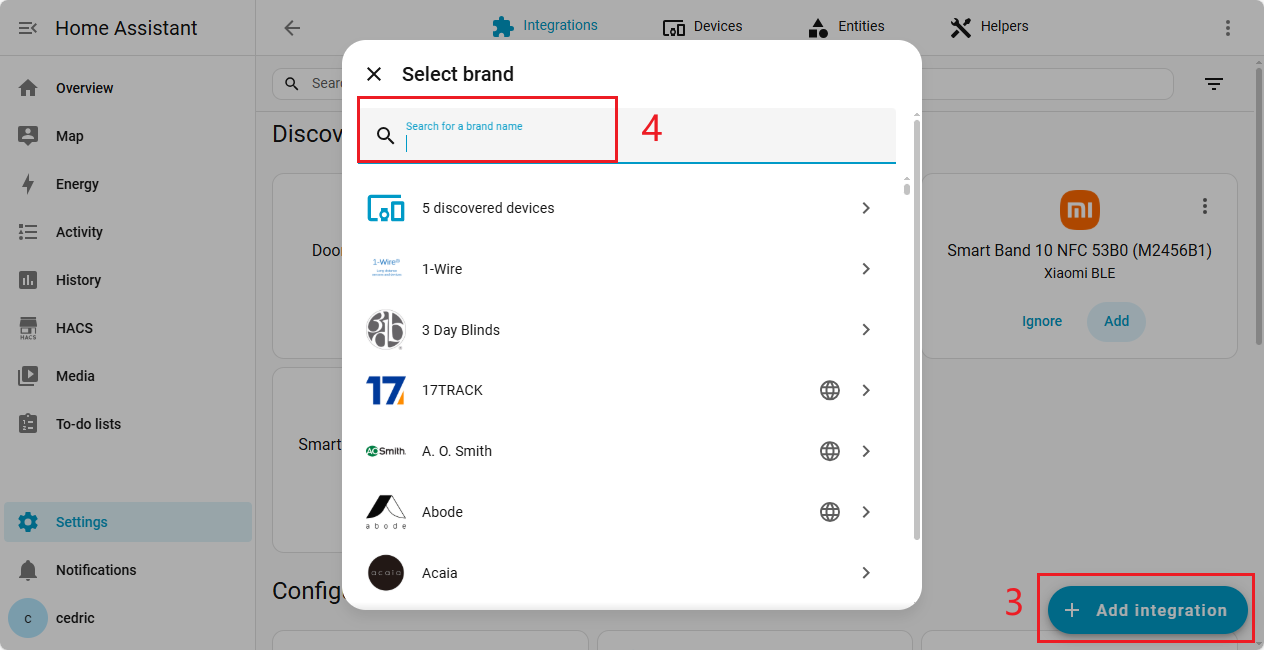This screenshot has width=1264, height=650.
Task: Open Smart Band card three-dot menu
Action: coord(1205,206)
